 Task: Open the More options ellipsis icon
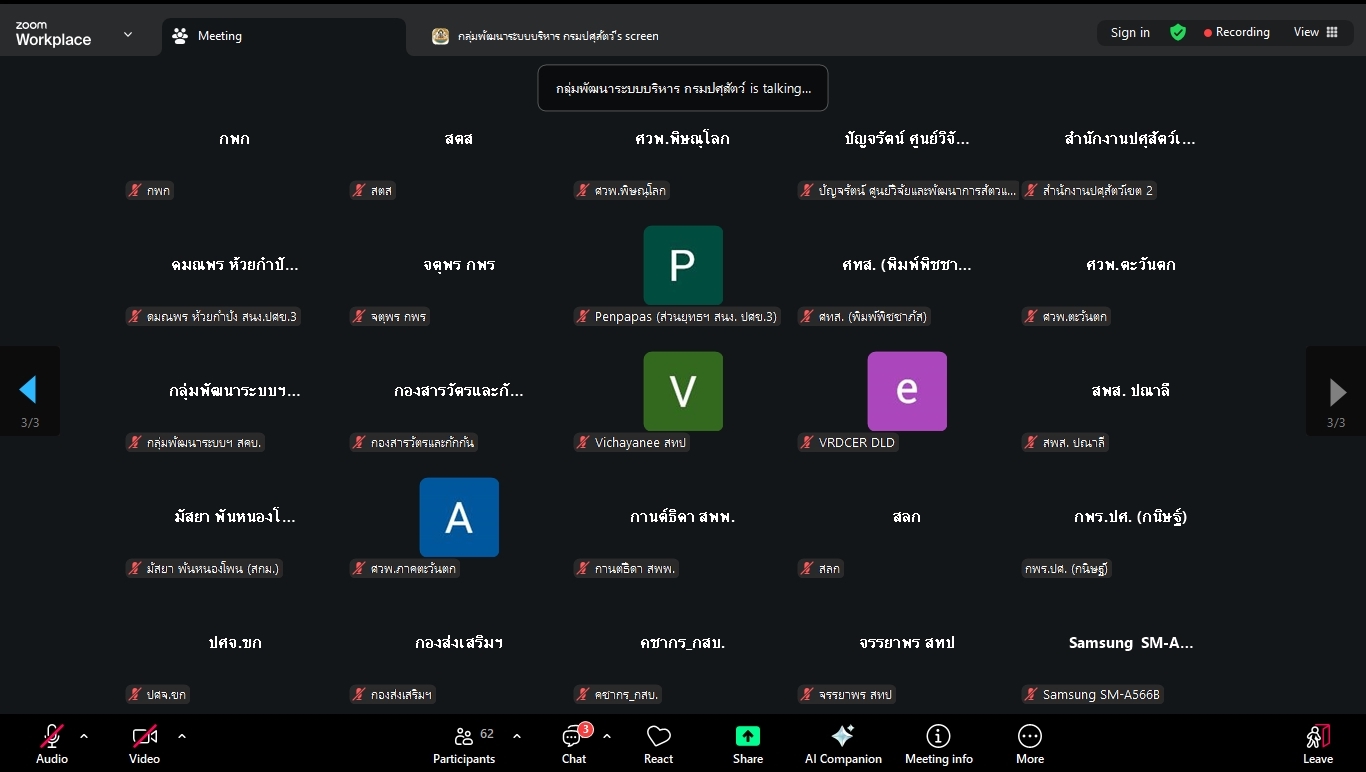[1029, 737]
